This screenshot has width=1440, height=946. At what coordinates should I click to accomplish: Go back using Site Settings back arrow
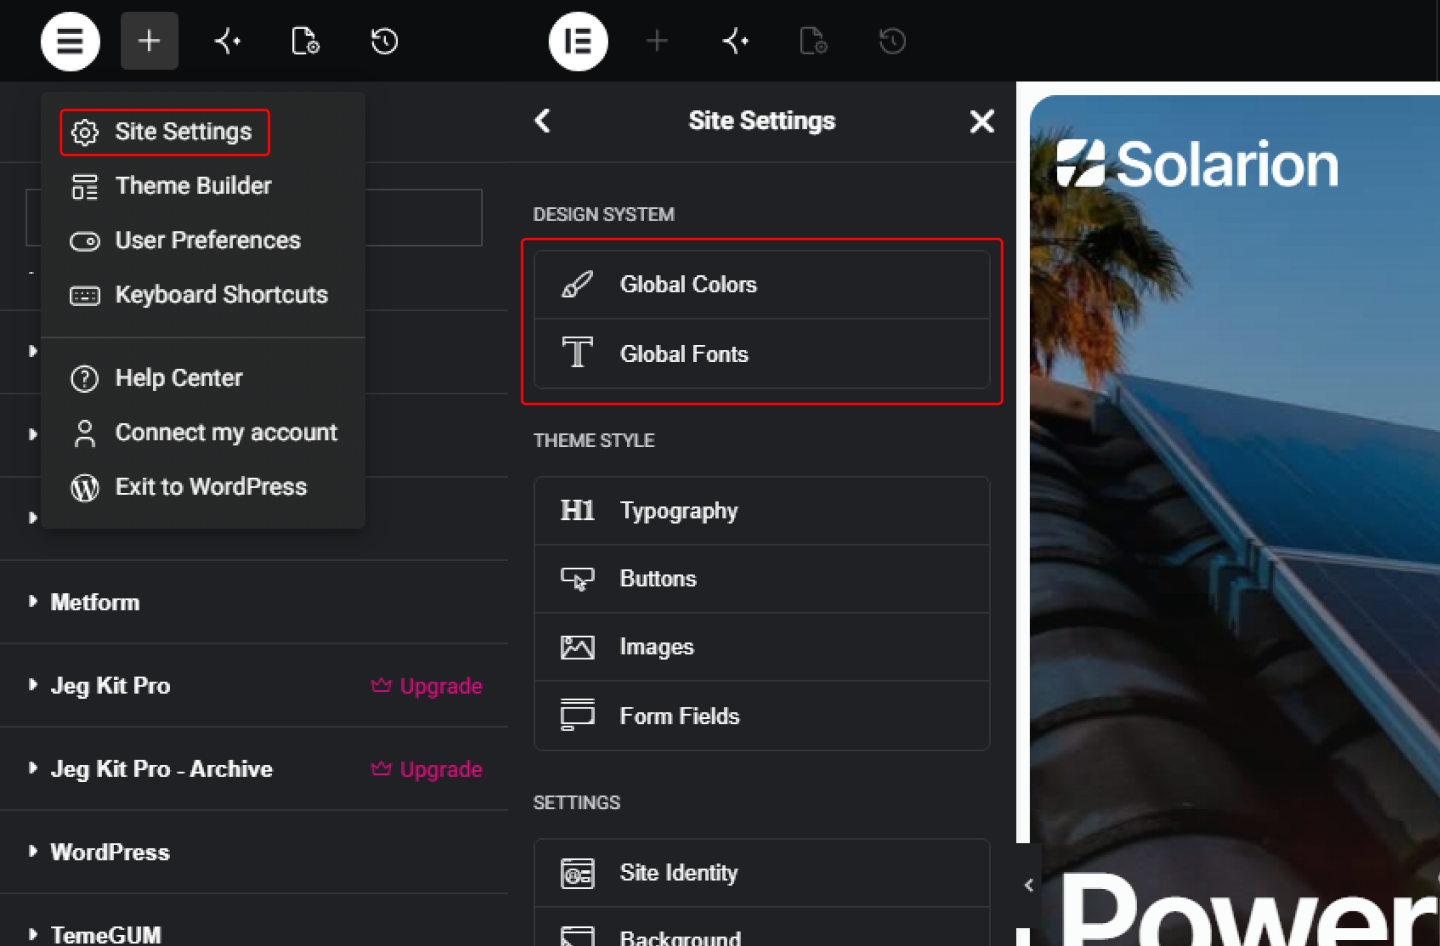(543, 121)
